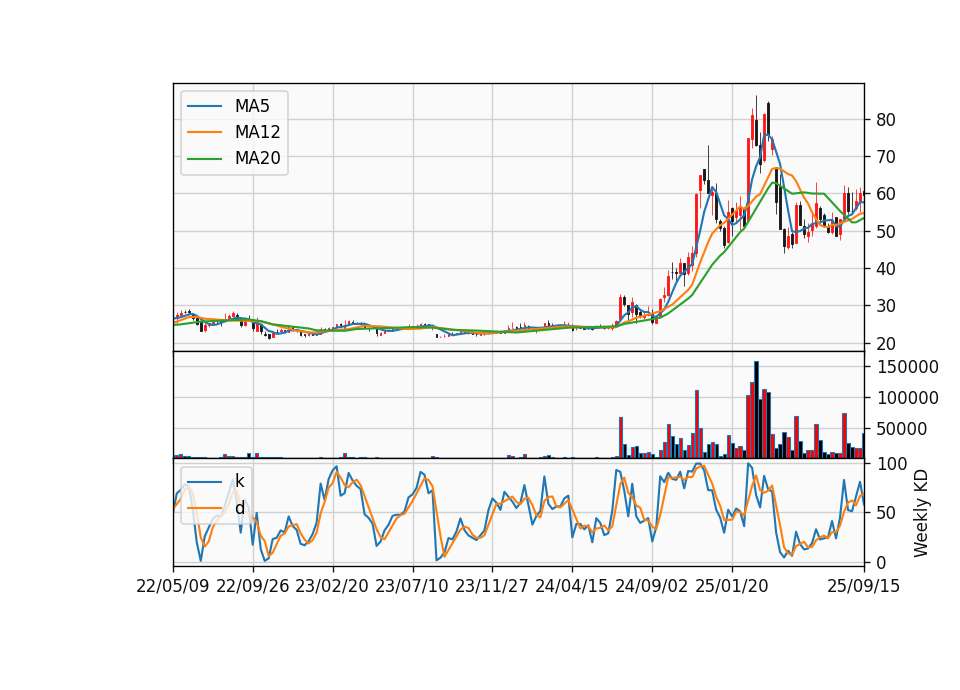Click the 23/02/20 date label

tap(332, 586)
